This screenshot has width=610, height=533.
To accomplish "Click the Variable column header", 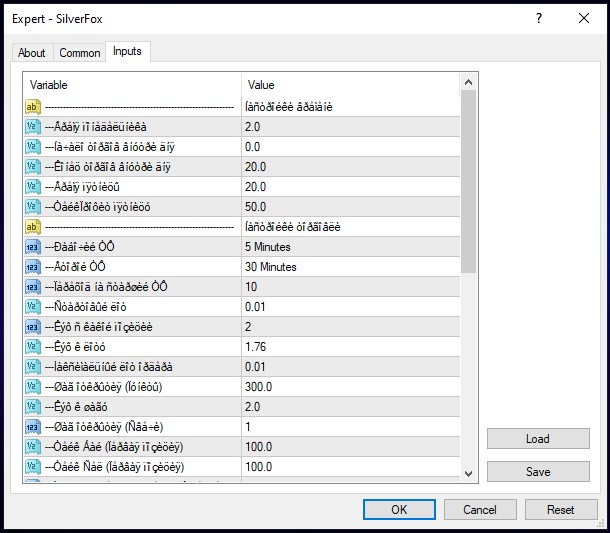I will click(132, 85).
